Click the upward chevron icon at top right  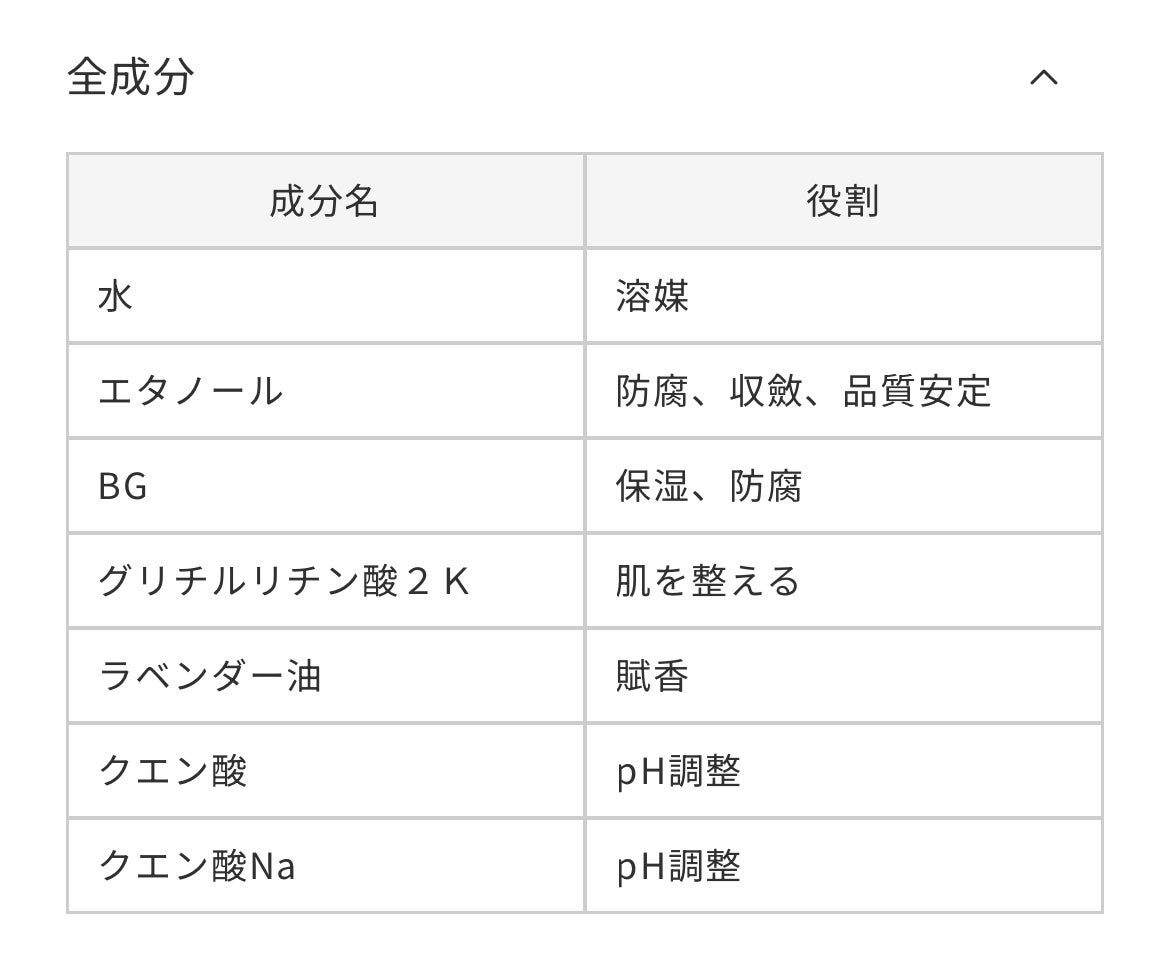pyautogui.click(x=1046, y=78)
